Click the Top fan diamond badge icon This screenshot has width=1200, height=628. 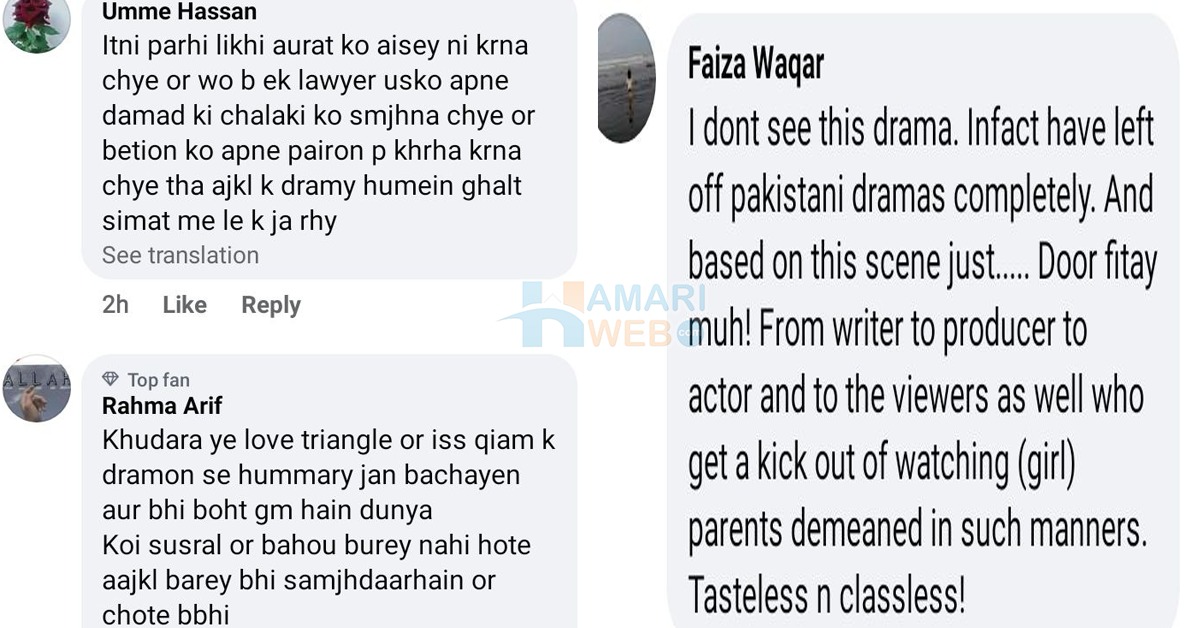tap(111, 380)
